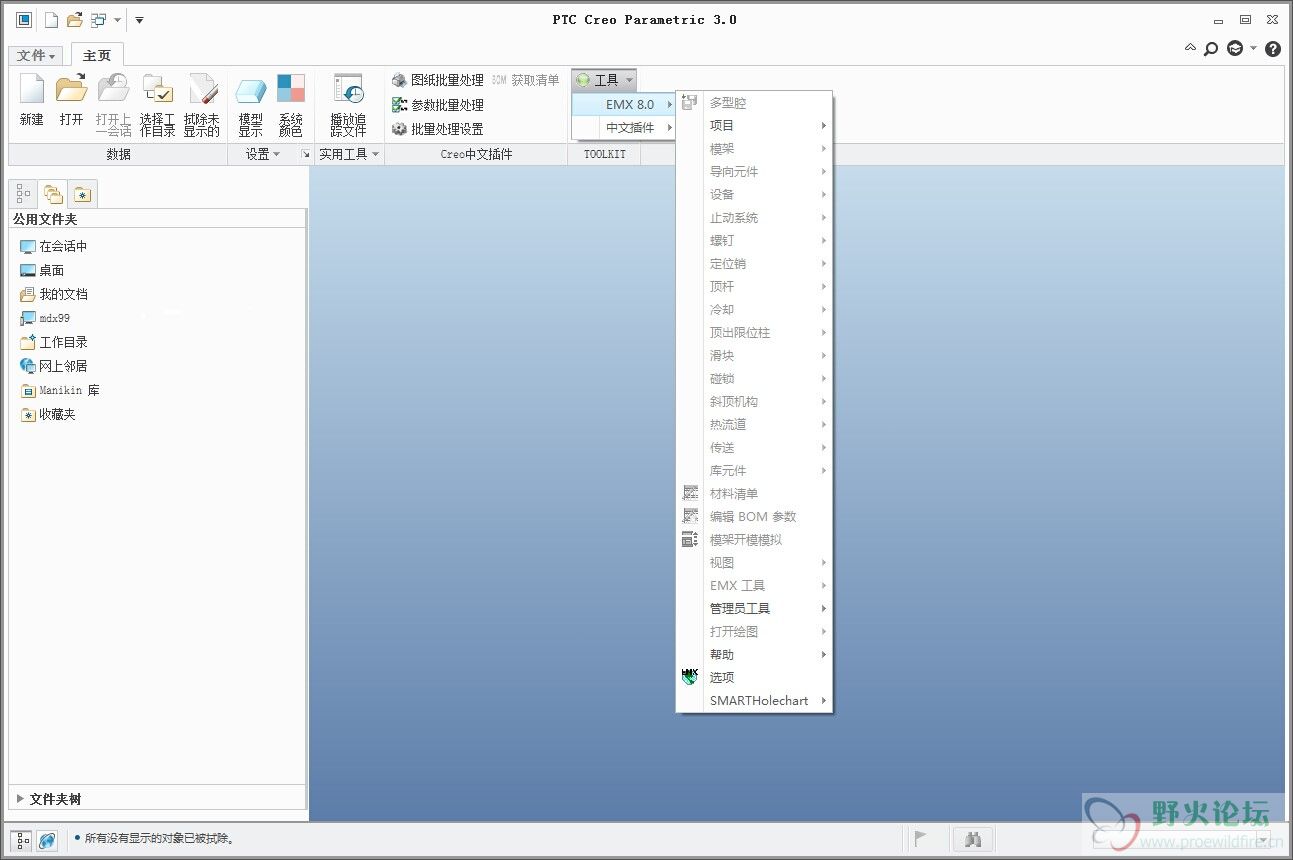
Task: Select Manikin 库 entry
Action: click(x=60, y=390)
